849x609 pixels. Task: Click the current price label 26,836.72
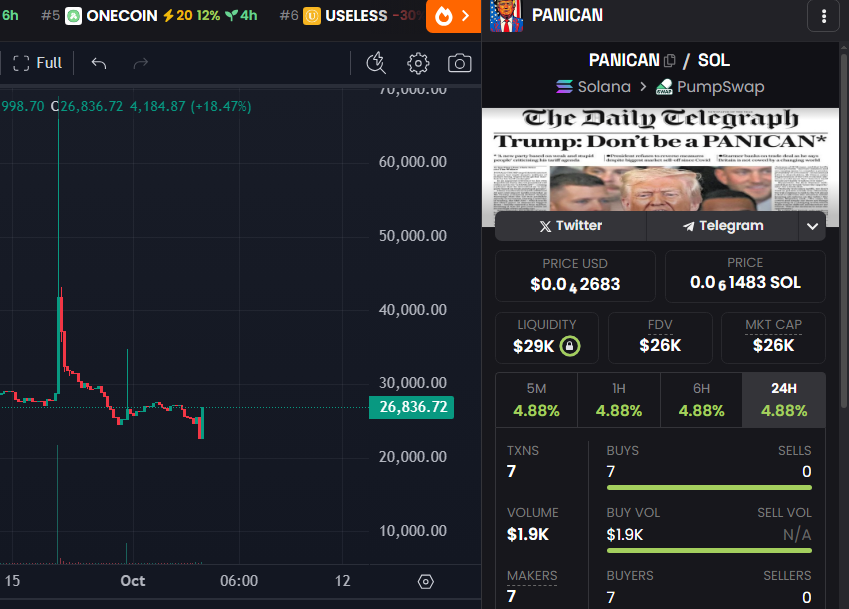412,407
